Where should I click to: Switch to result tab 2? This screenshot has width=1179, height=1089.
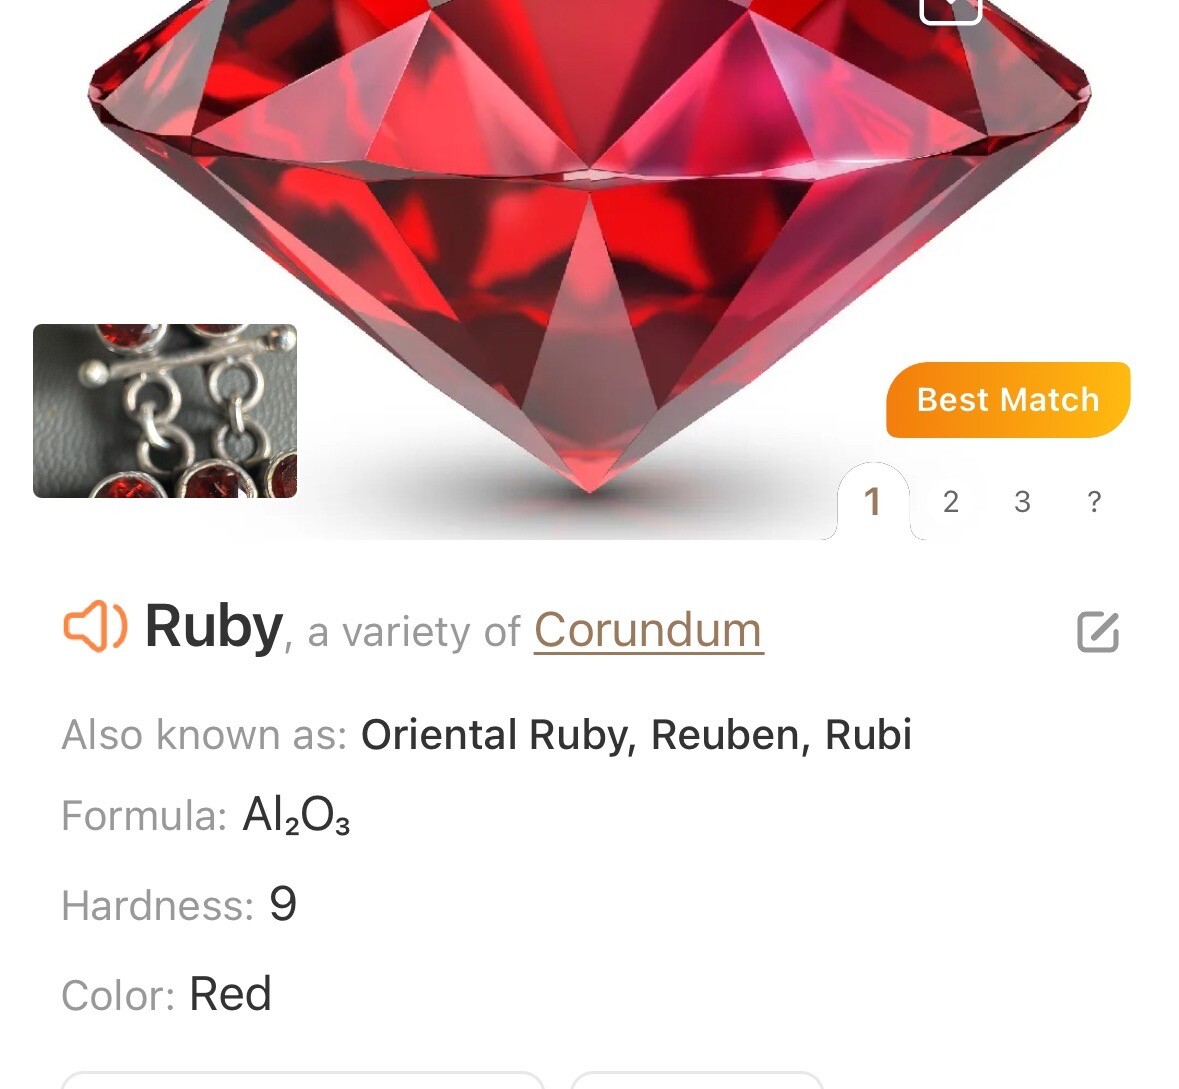tap(950, 502)
